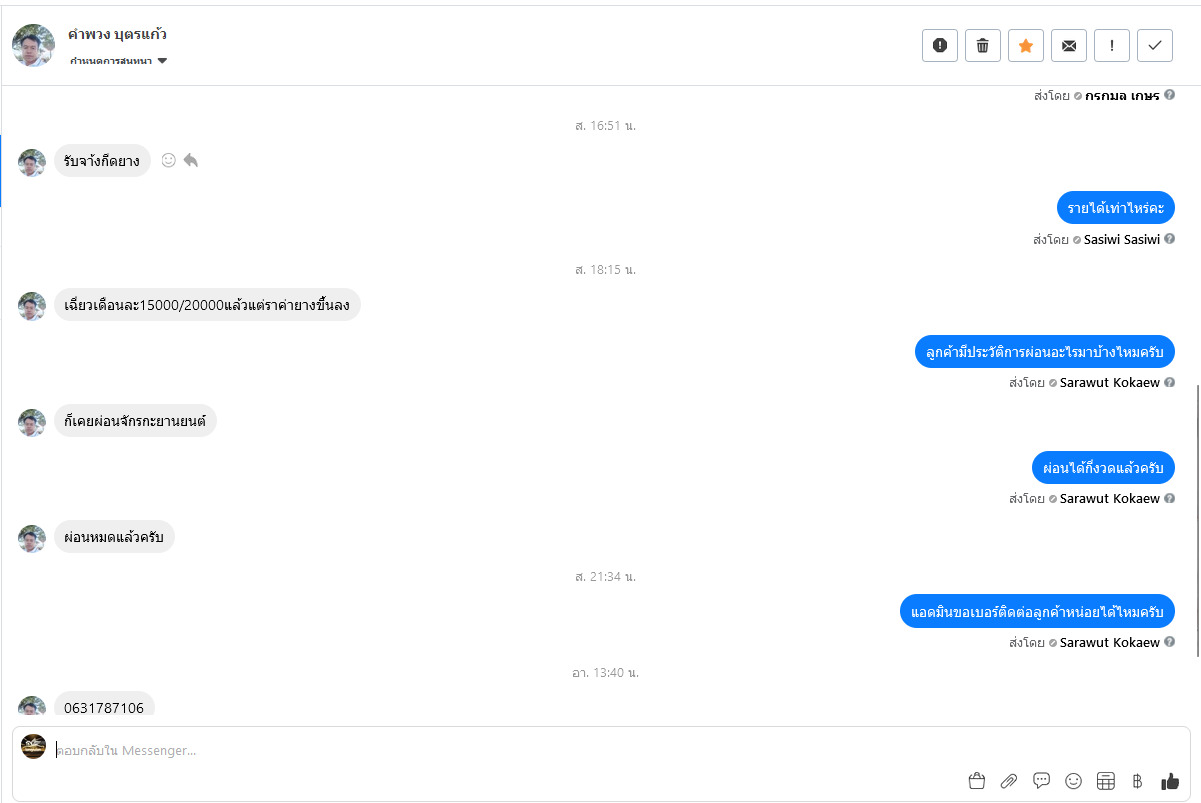This screenshot has height=803, width=1201.
Task: Expand the กำหนดการสนทนา dropdown
Action: 118,62
